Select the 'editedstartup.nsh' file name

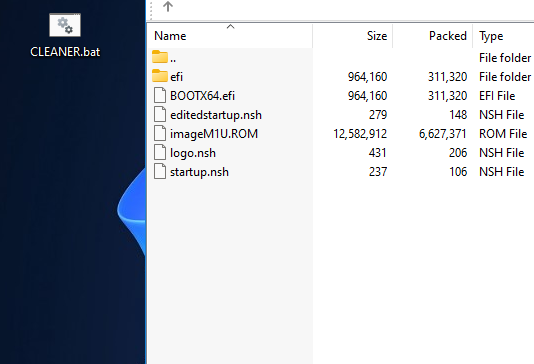point(216,115)
